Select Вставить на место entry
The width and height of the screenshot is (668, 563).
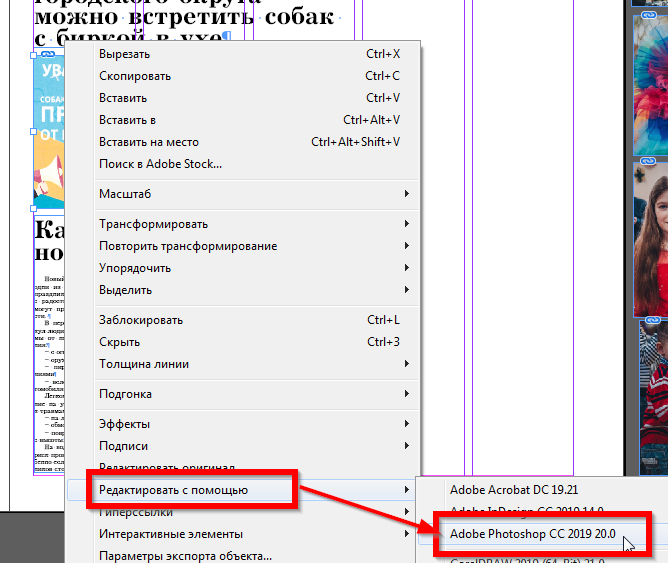243,142
